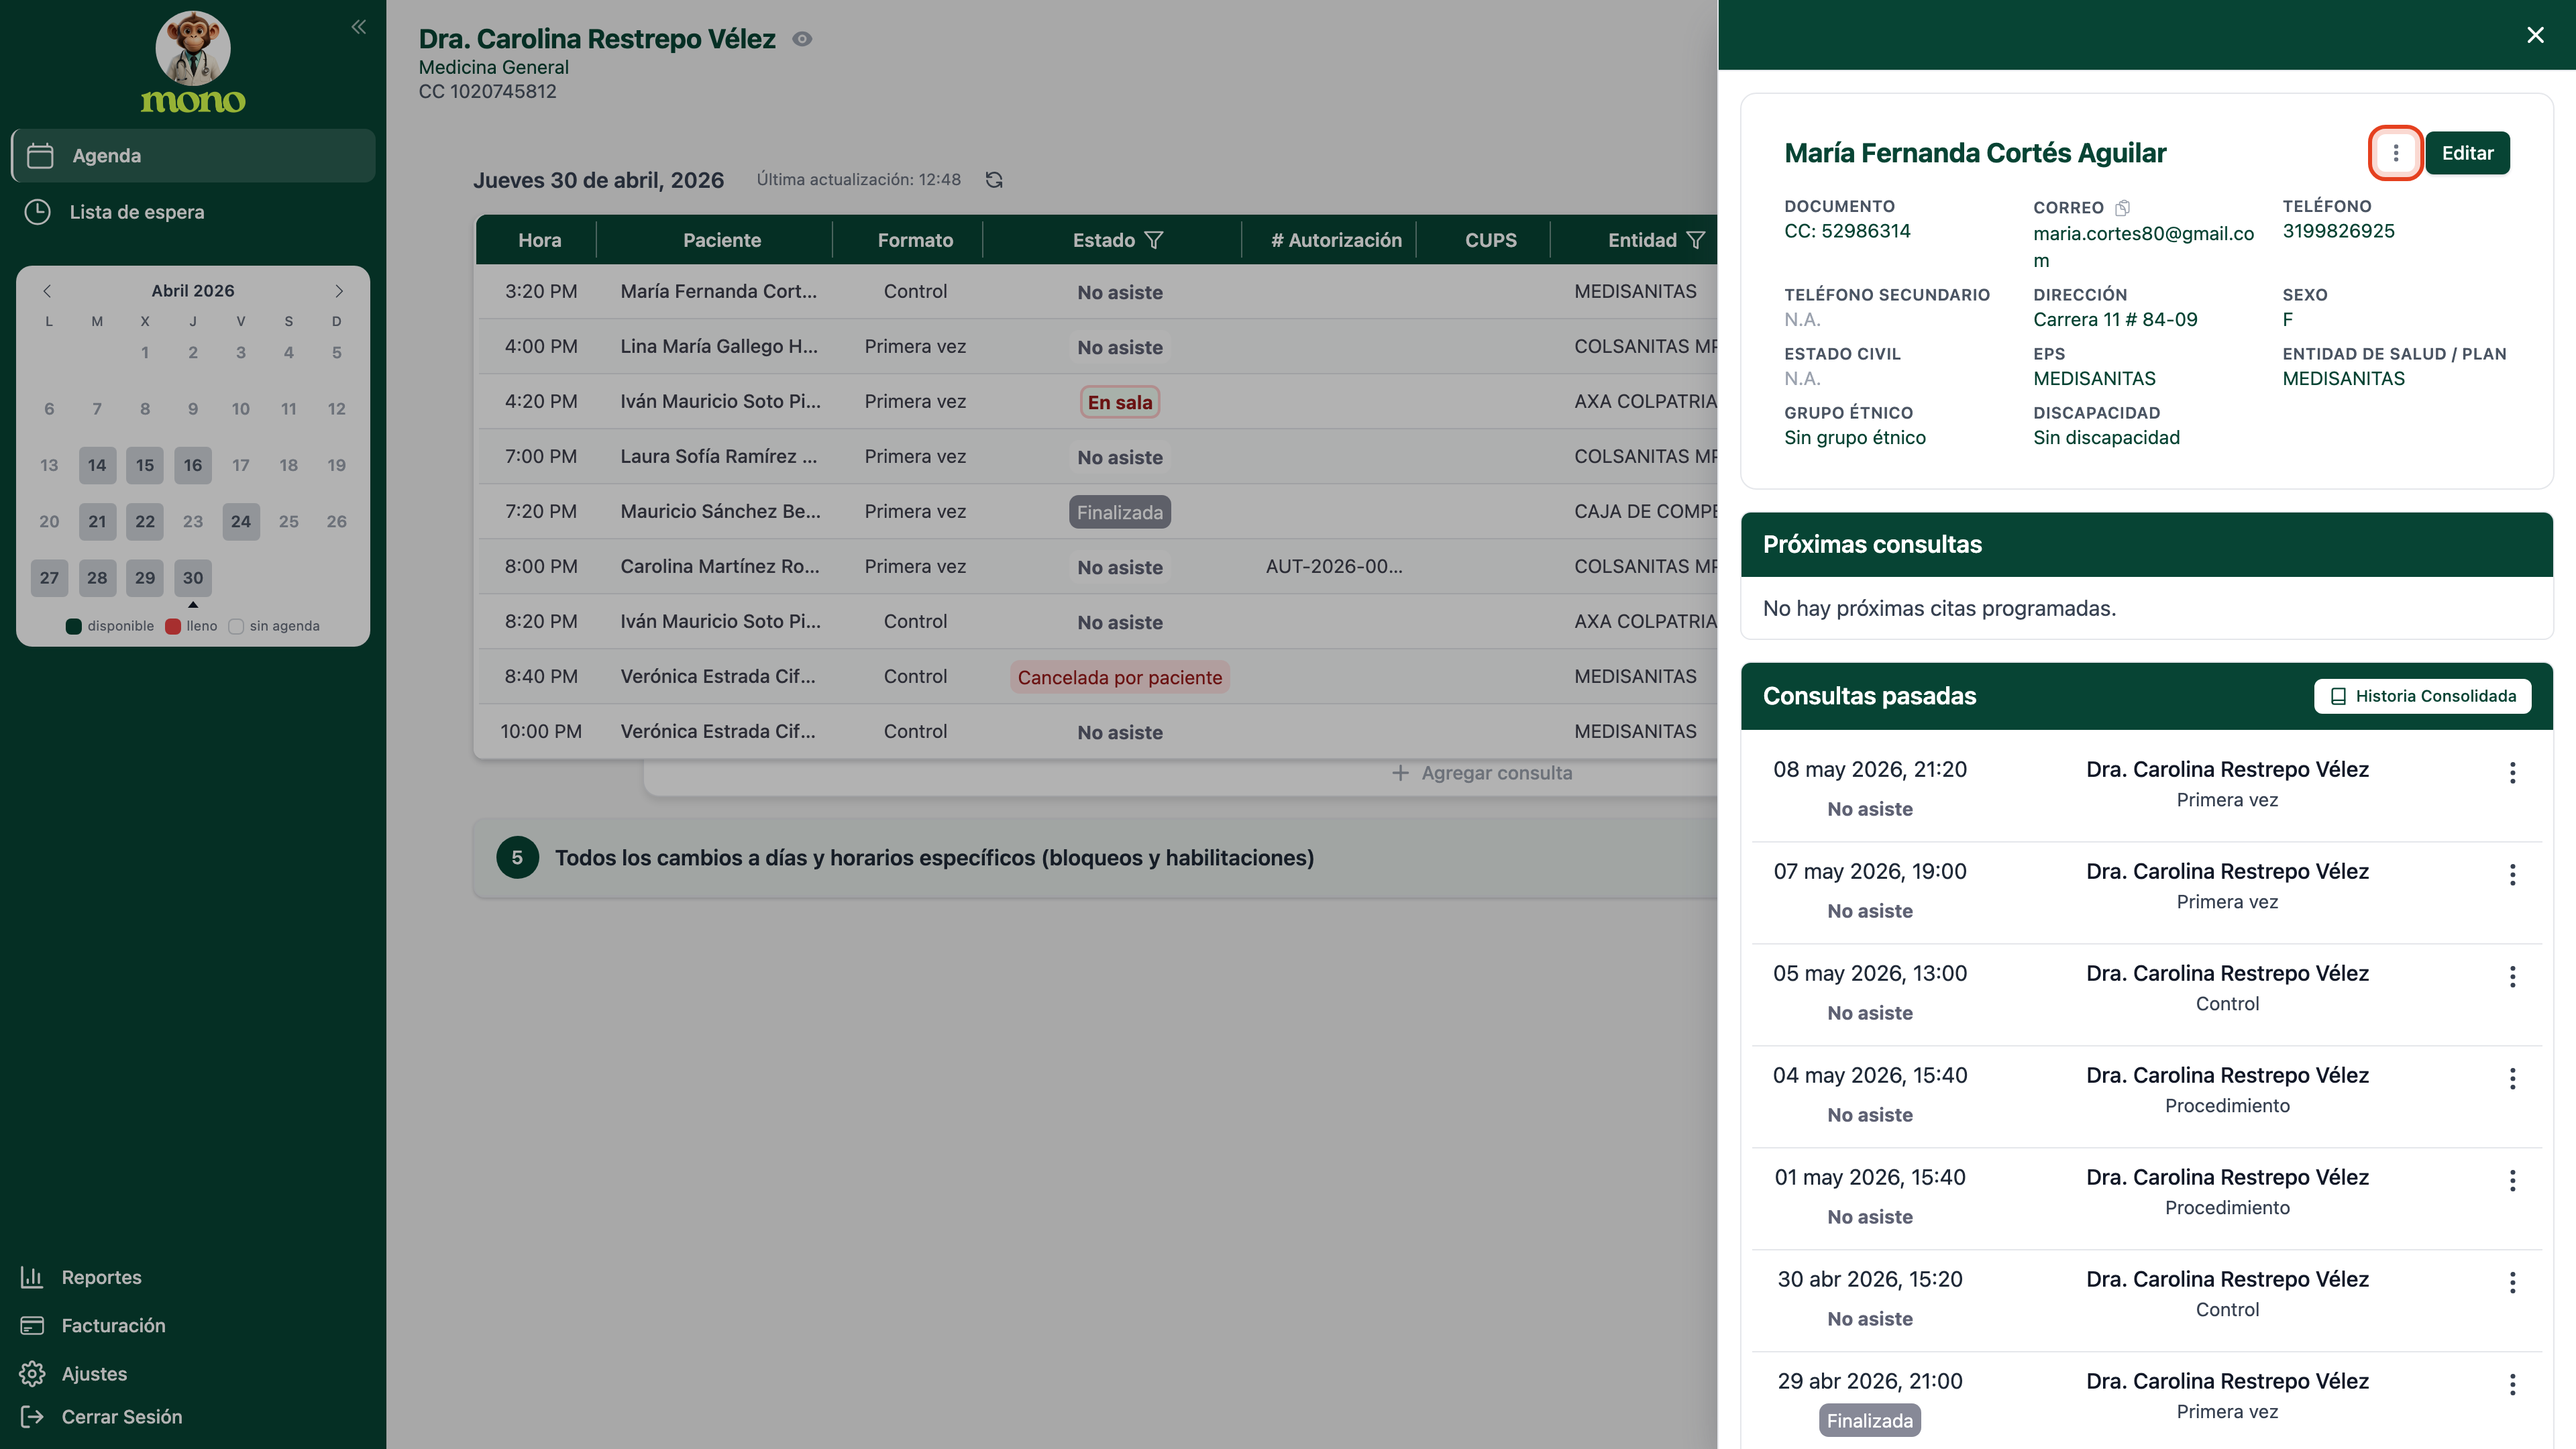Click Finalizada status of Mauricio Sánchez
Screen dimensions: 2576x1449
click(x=1119, y=512)
